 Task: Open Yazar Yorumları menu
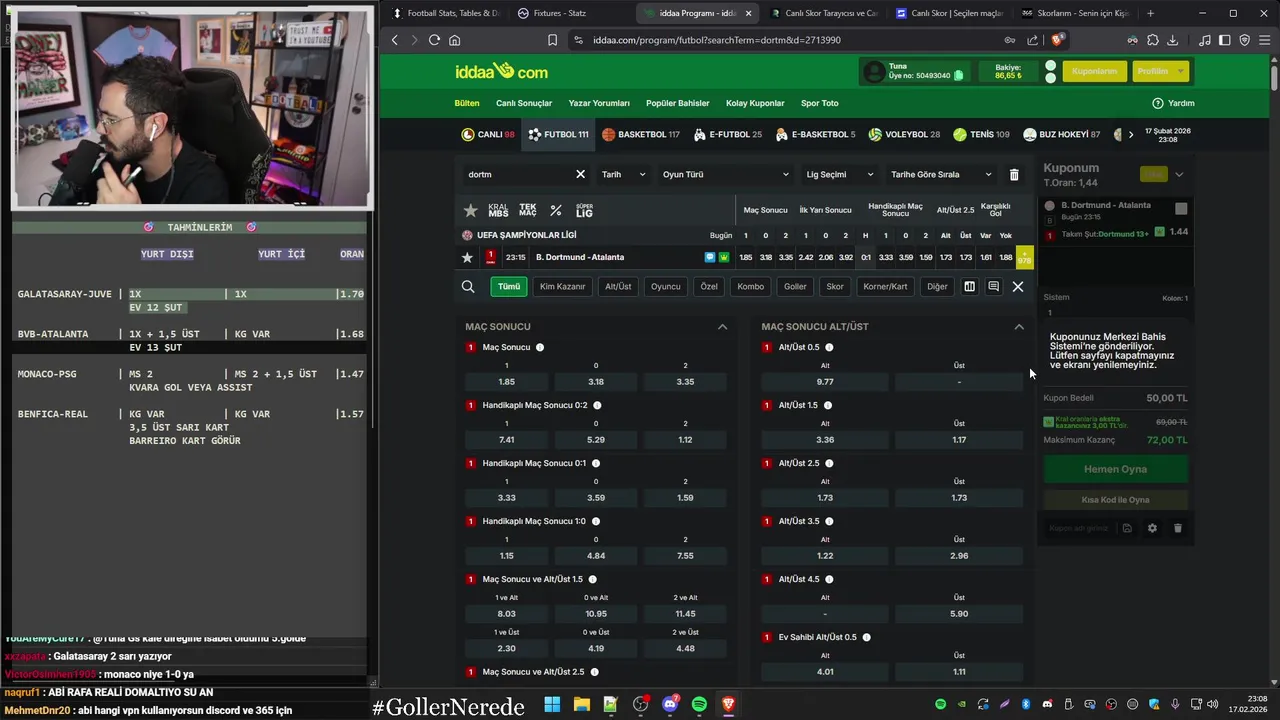click(x=599, y=103)
